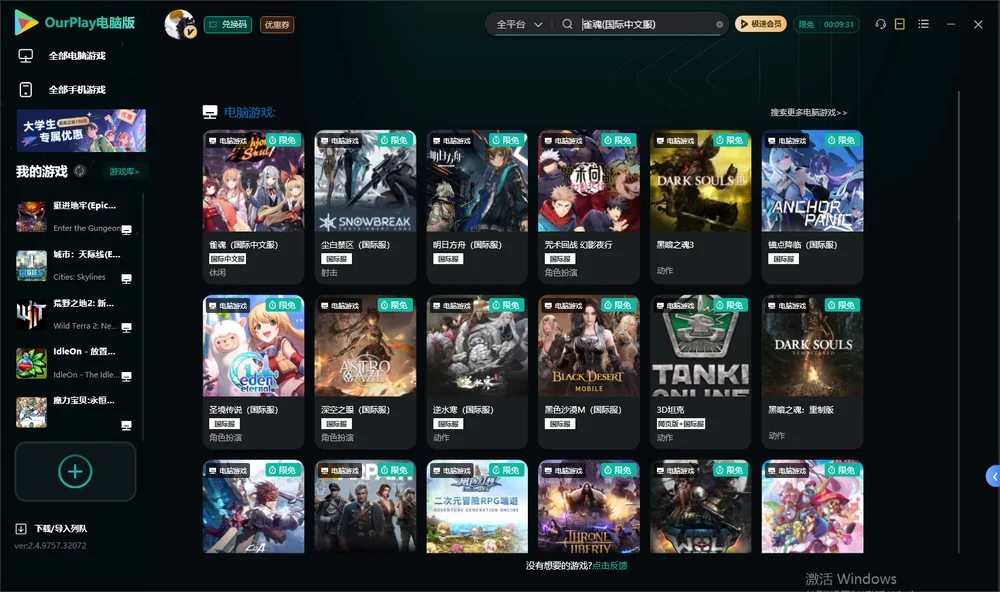The width and height of the screenshot is (1000, 592).
Task: Select 全部手机游戏 in sidebar
Action: tap(77, 90)
